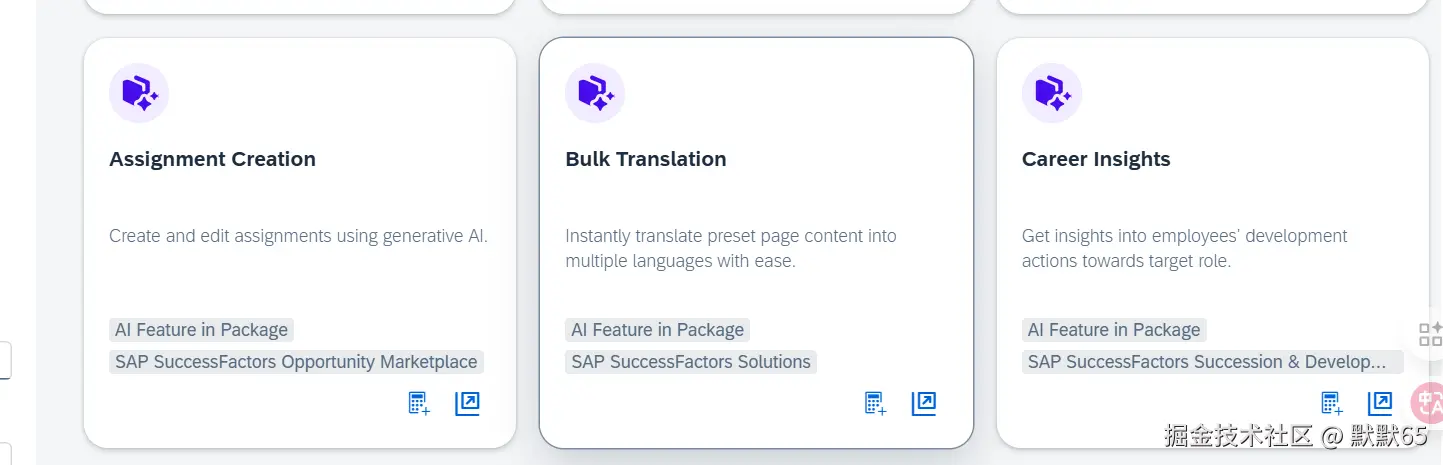Screen dimensions: 1443x465
Task: Open the Bulk Translation card title
Action: tap(646, 159)
